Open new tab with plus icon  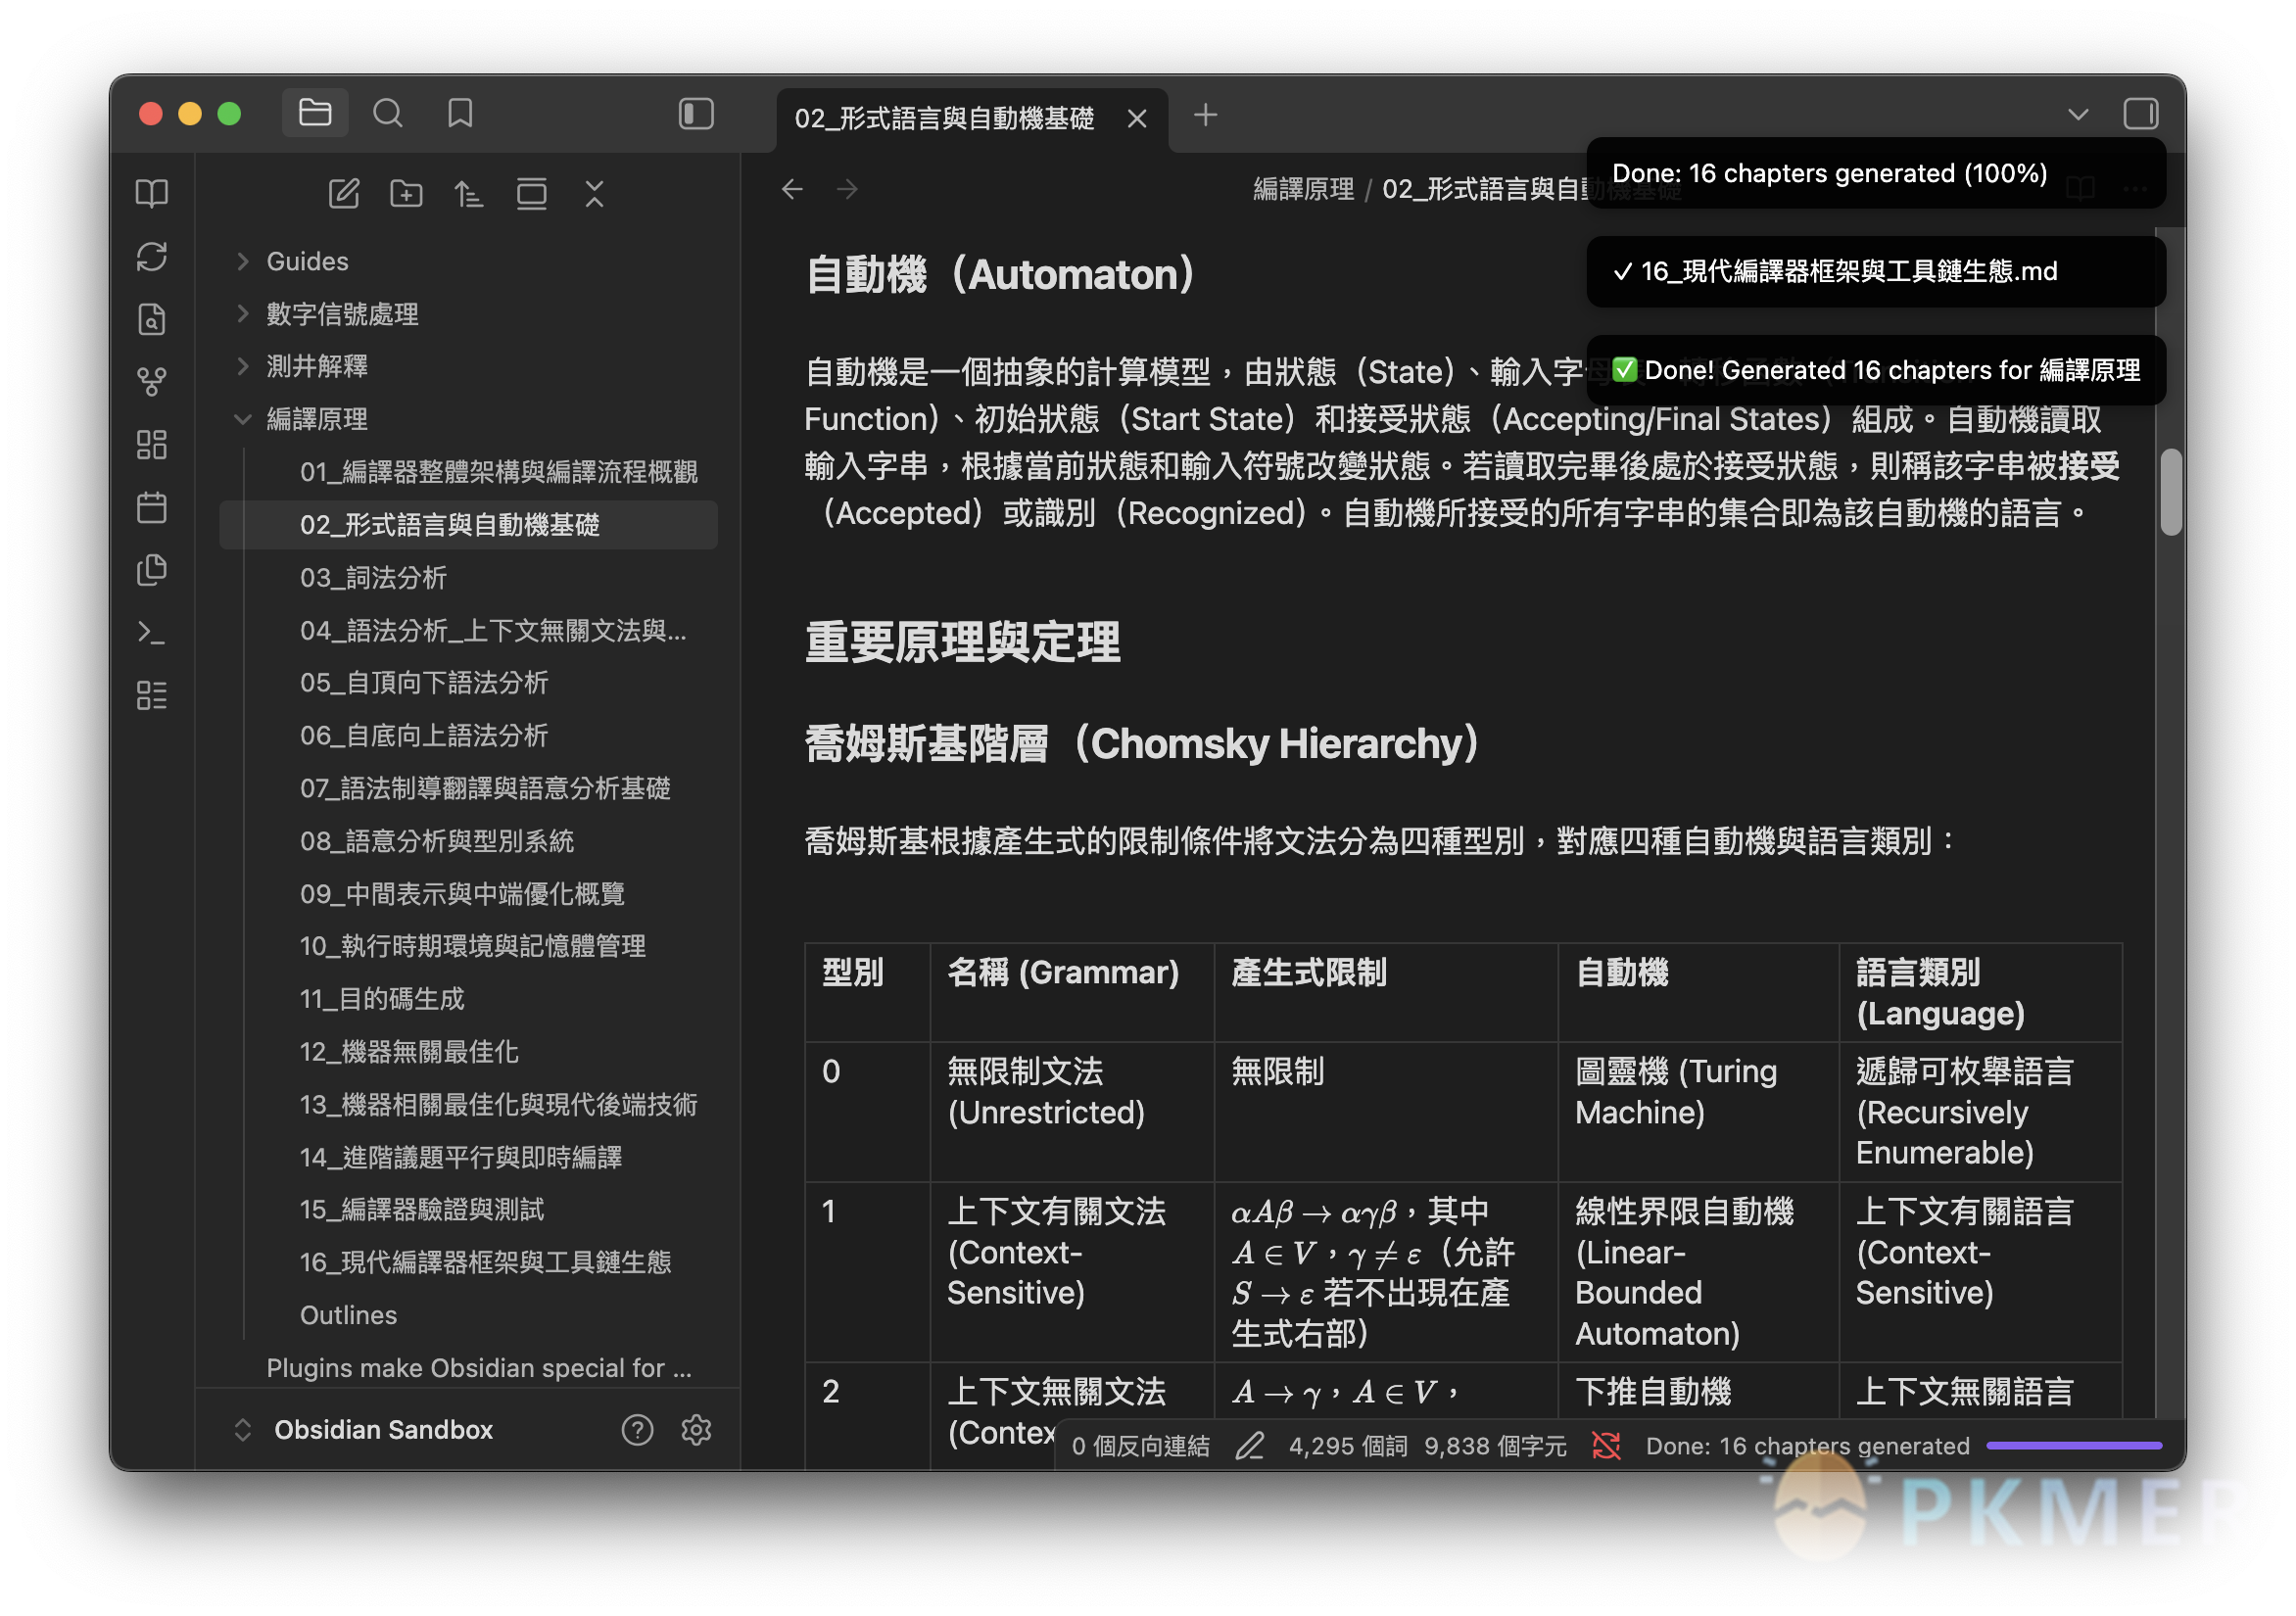pyautogui.click(x=1206, y=115)
